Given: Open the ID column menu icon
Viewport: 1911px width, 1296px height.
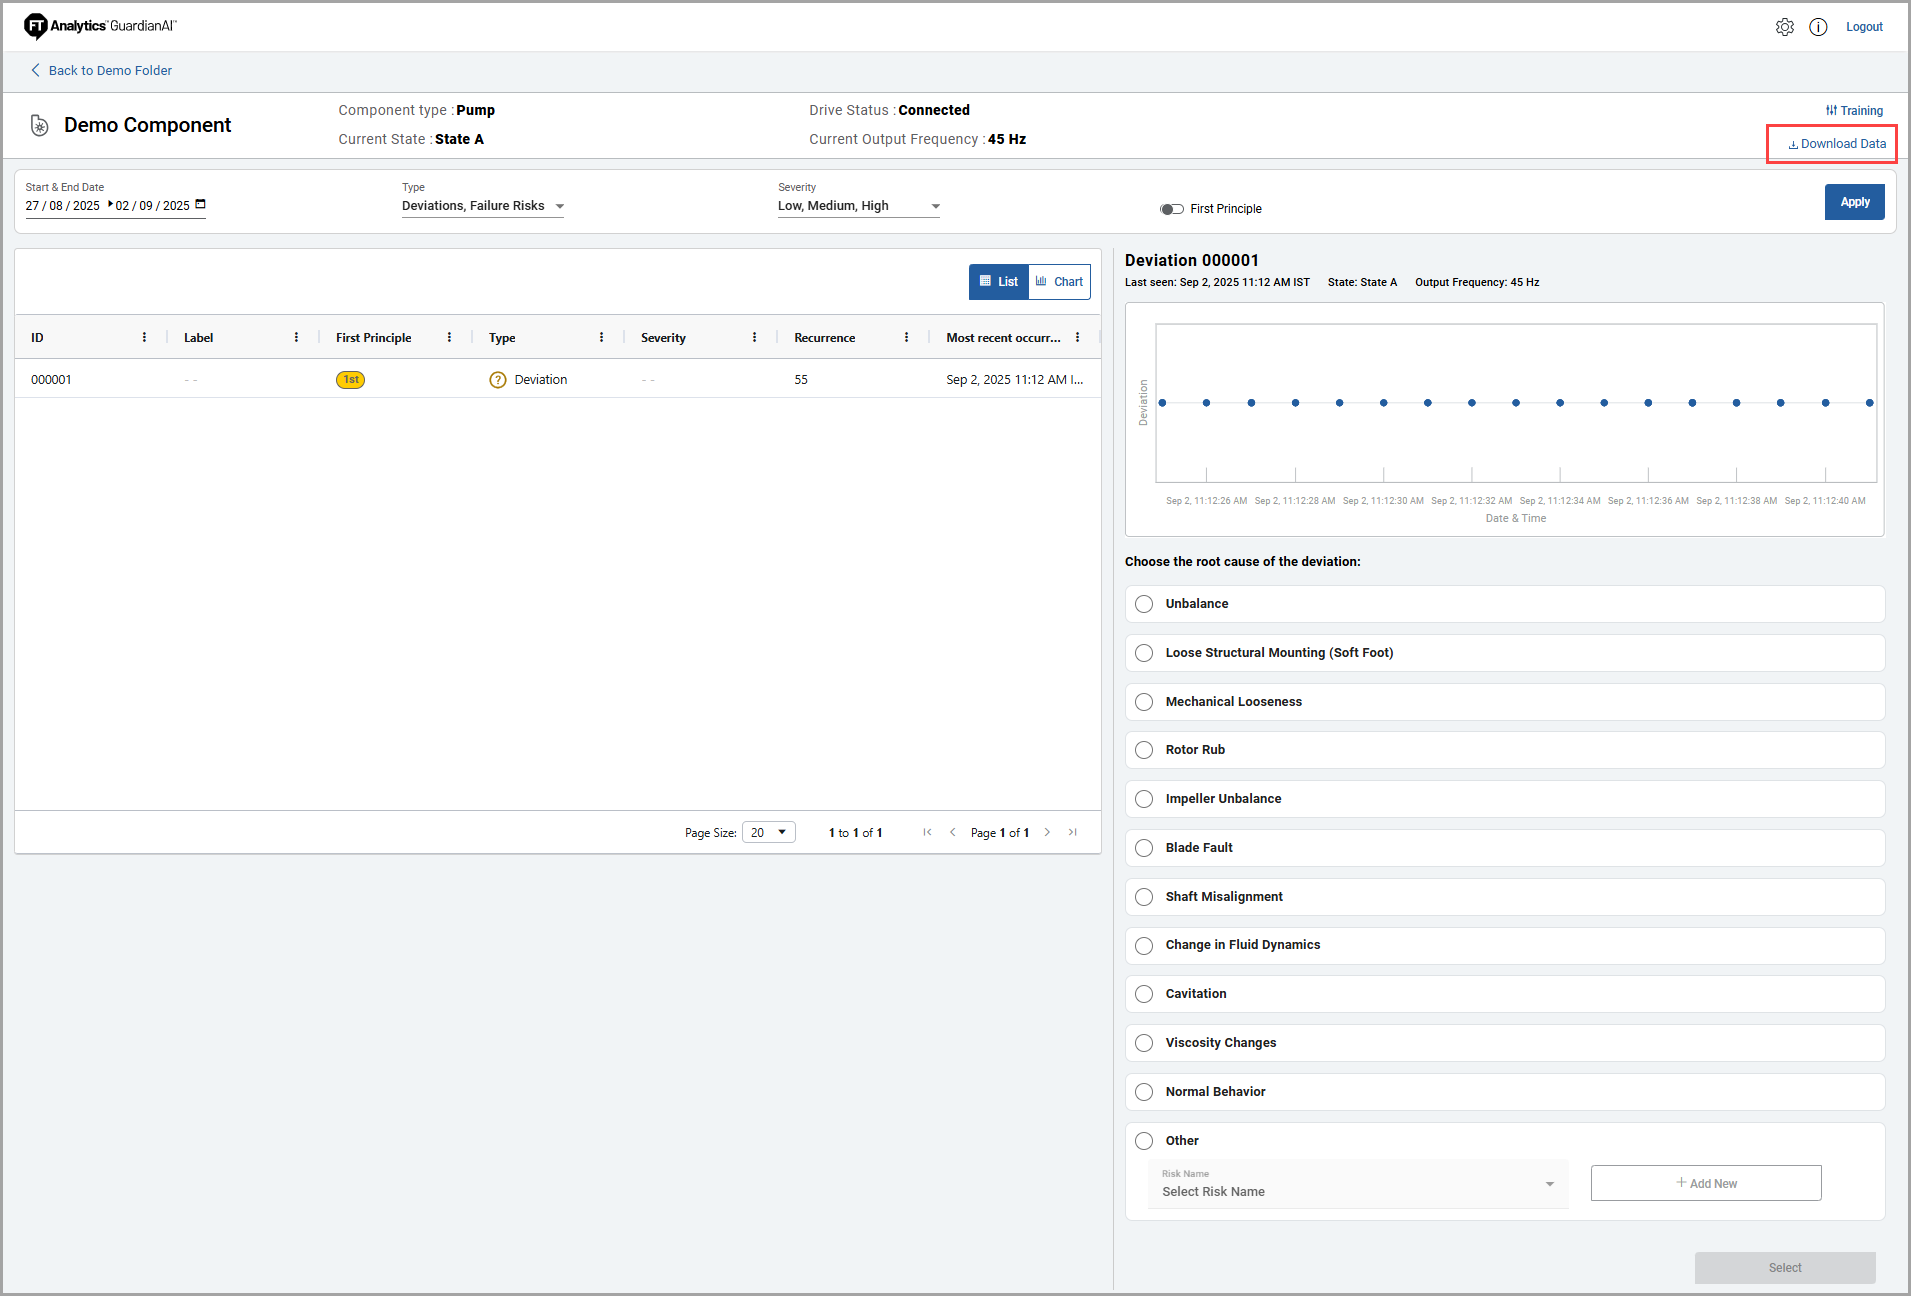Looking at the screenshot, I should 144,338.
